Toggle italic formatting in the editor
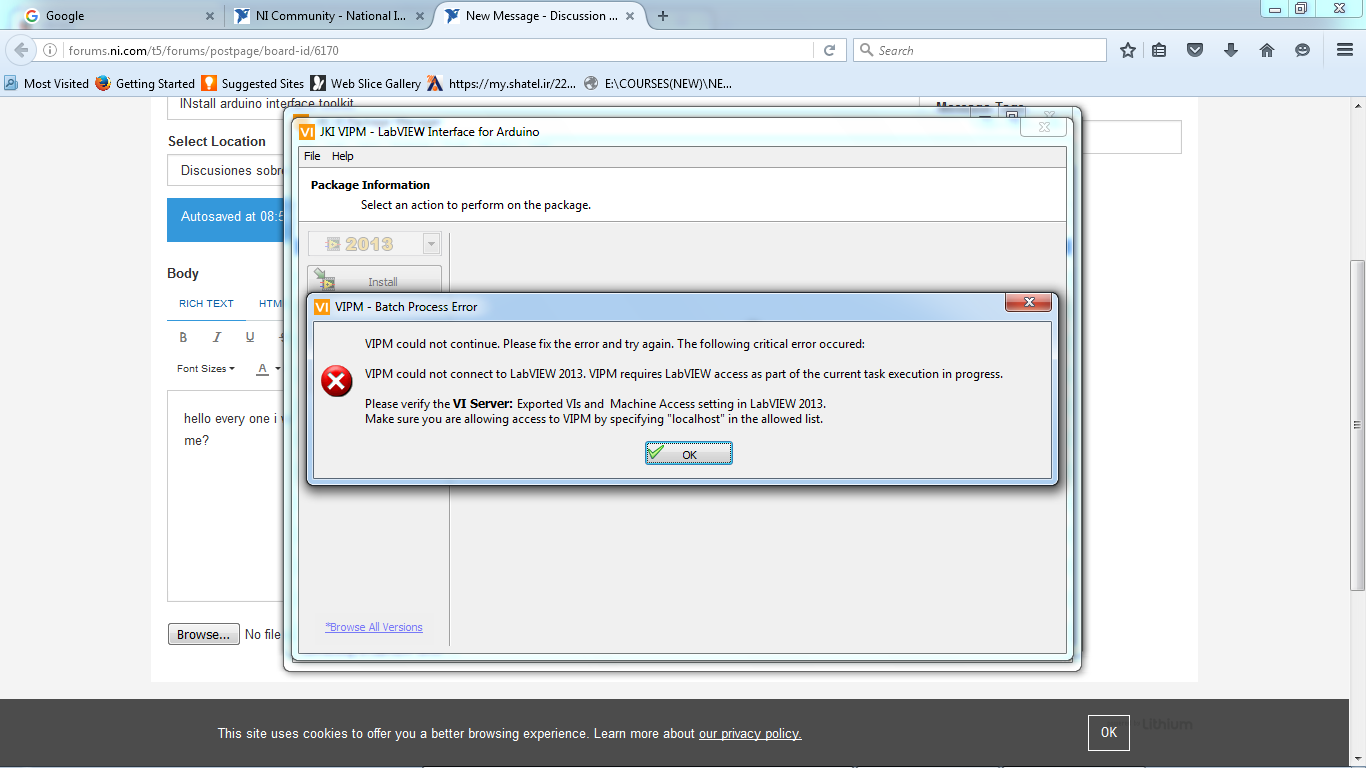The height and width of the screenshot is (768, 1366). click(216, 337)
